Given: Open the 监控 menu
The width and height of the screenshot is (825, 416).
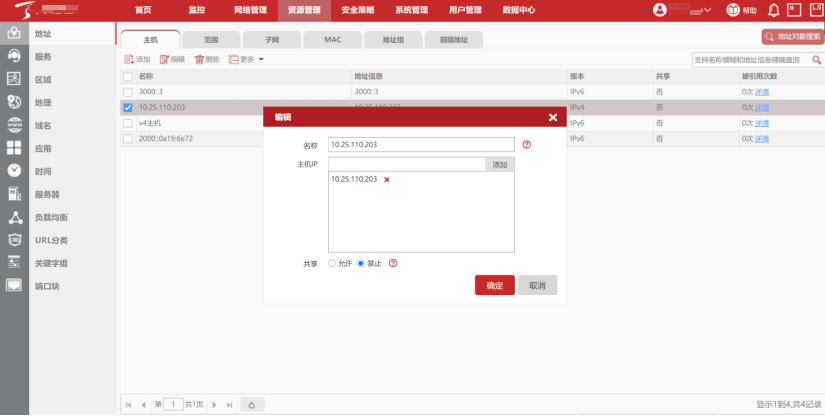Looking at the screenshot, I should tap(197, 10).
